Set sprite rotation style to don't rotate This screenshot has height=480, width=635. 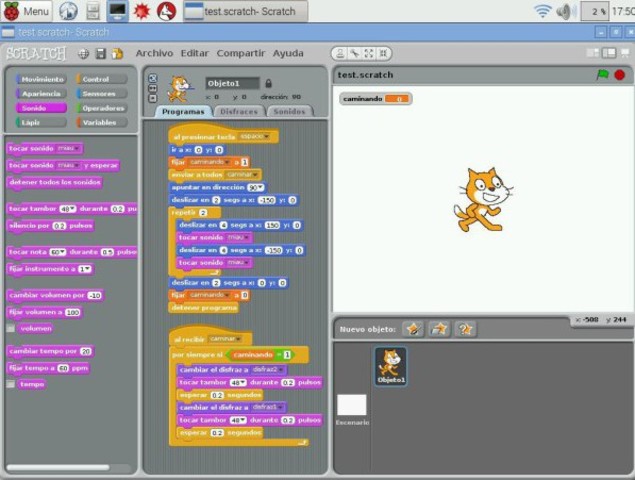pyautogui.click(x=153, y=98)
